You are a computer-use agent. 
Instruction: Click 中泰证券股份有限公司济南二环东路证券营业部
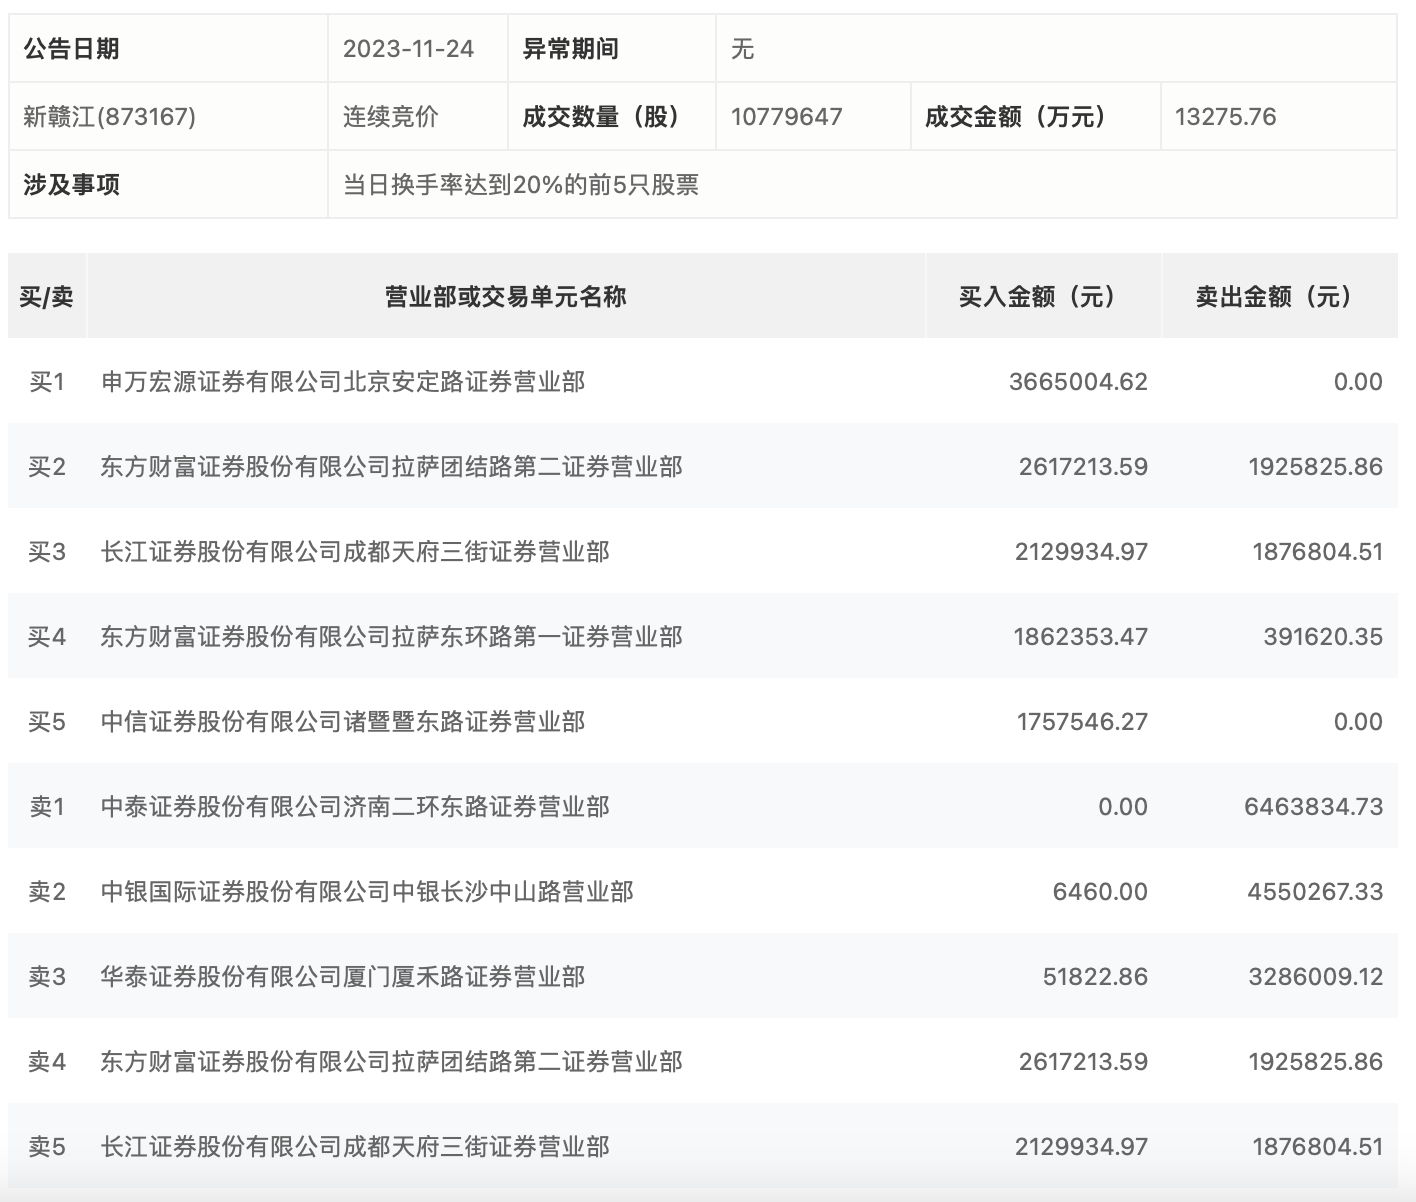coord(355,806)
